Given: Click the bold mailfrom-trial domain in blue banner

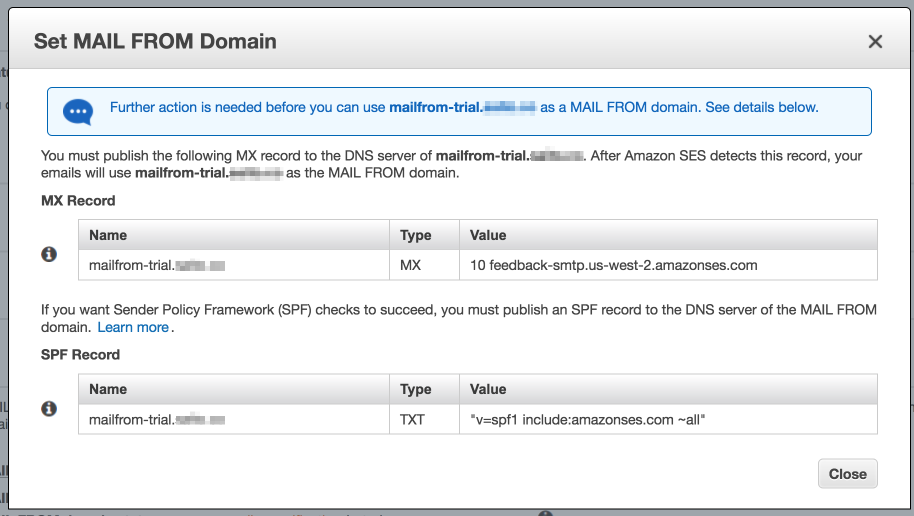Looking at the screenshot, I should point(462,107).
